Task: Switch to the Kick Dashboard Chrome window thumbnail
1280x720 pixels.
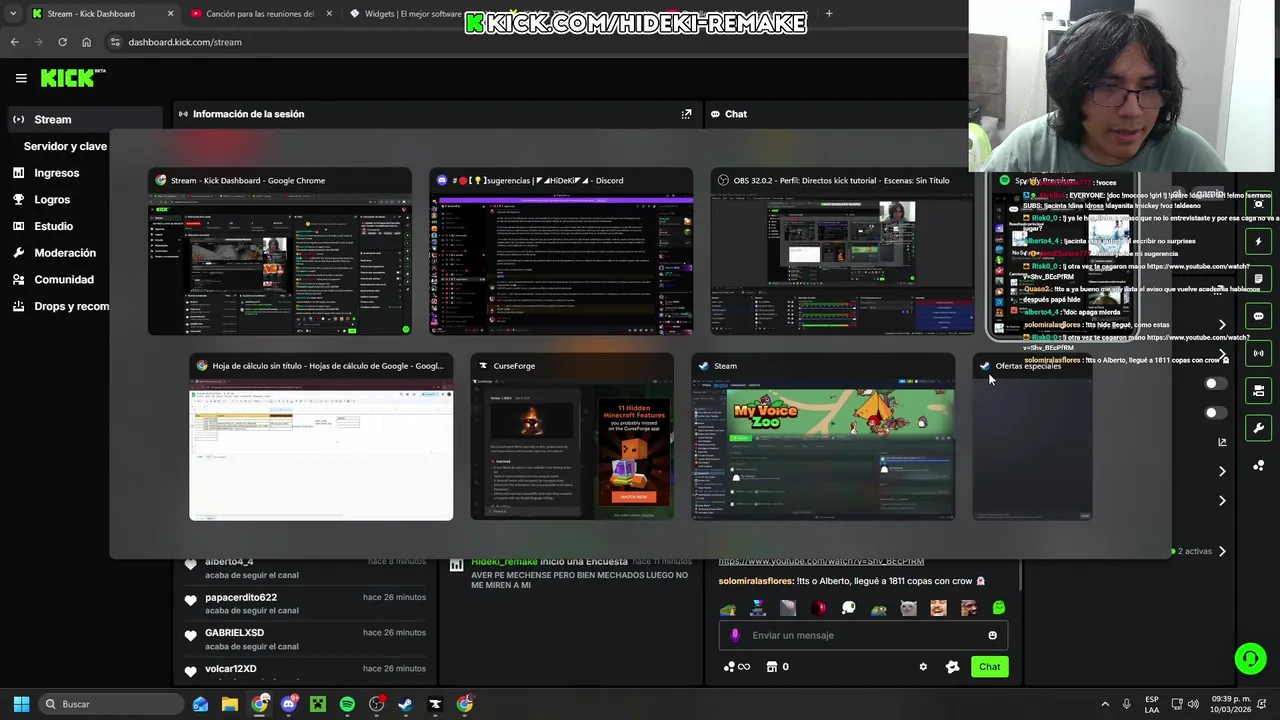Action: tap(280, 252)
